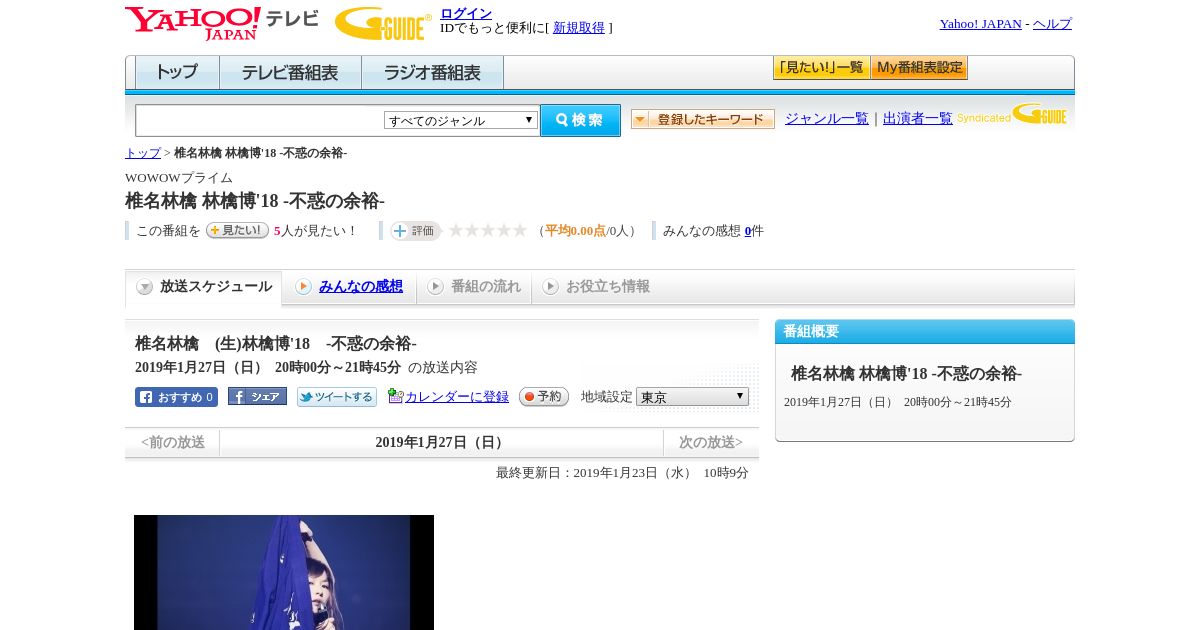Image resolution: width=1200 pixels, height=630 pixels.
Task: Click the G-GUIDE logo in header
Action: point(383,23)
